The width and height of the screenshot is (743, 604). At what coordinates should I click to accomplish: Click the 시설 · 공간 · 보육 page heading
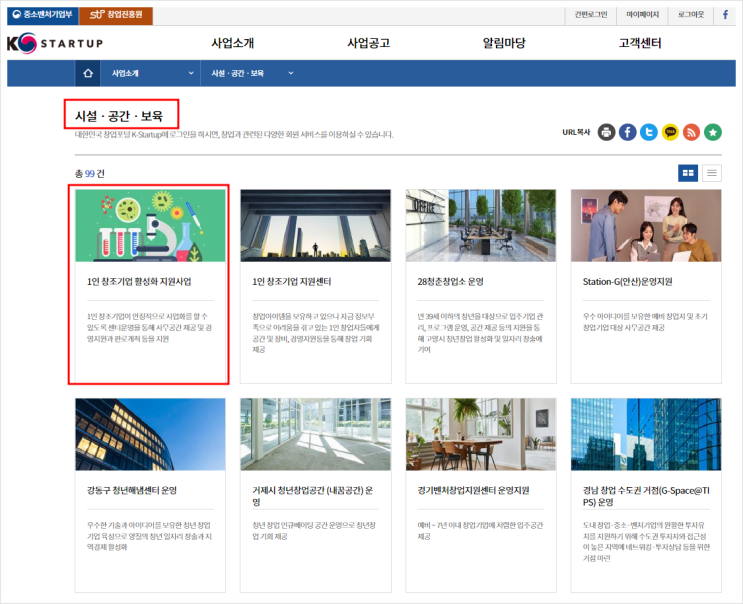click(x=119, y=116)
